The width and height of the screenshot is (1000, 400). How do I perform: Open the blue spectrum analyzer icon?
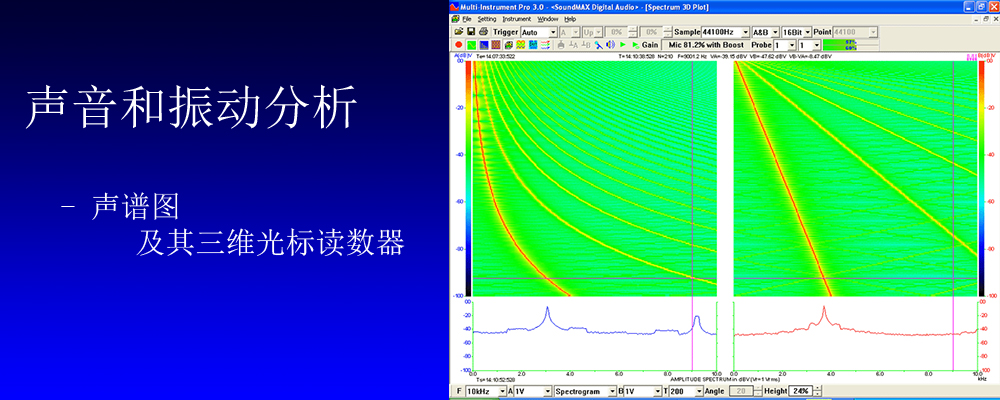pyautogui.click(x=484, y=45)
